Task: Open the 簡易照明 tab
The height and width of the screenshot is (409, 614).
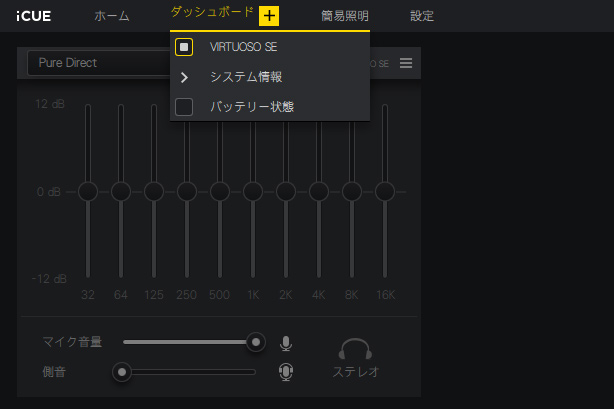Action: coord(344,16)
